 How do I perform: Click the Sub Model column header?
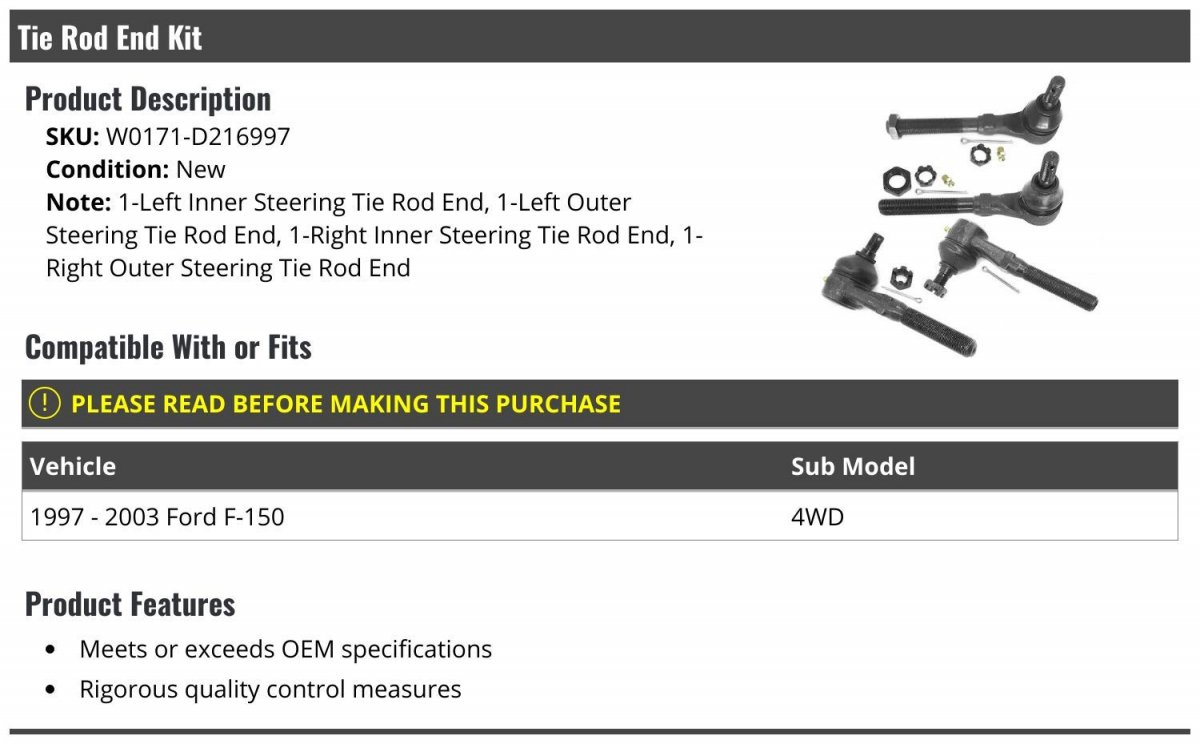click(x=852, y=466)
